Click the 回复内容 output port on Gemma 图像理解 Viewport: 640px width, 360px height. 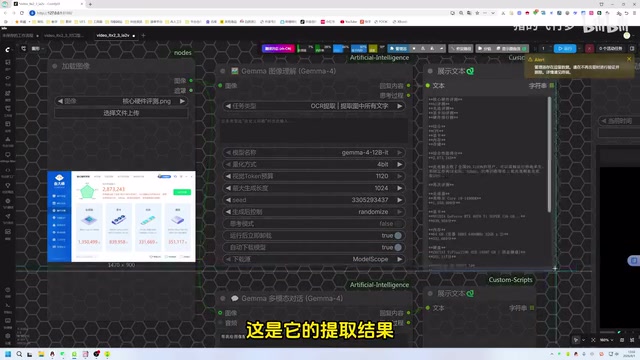[409, 86]
